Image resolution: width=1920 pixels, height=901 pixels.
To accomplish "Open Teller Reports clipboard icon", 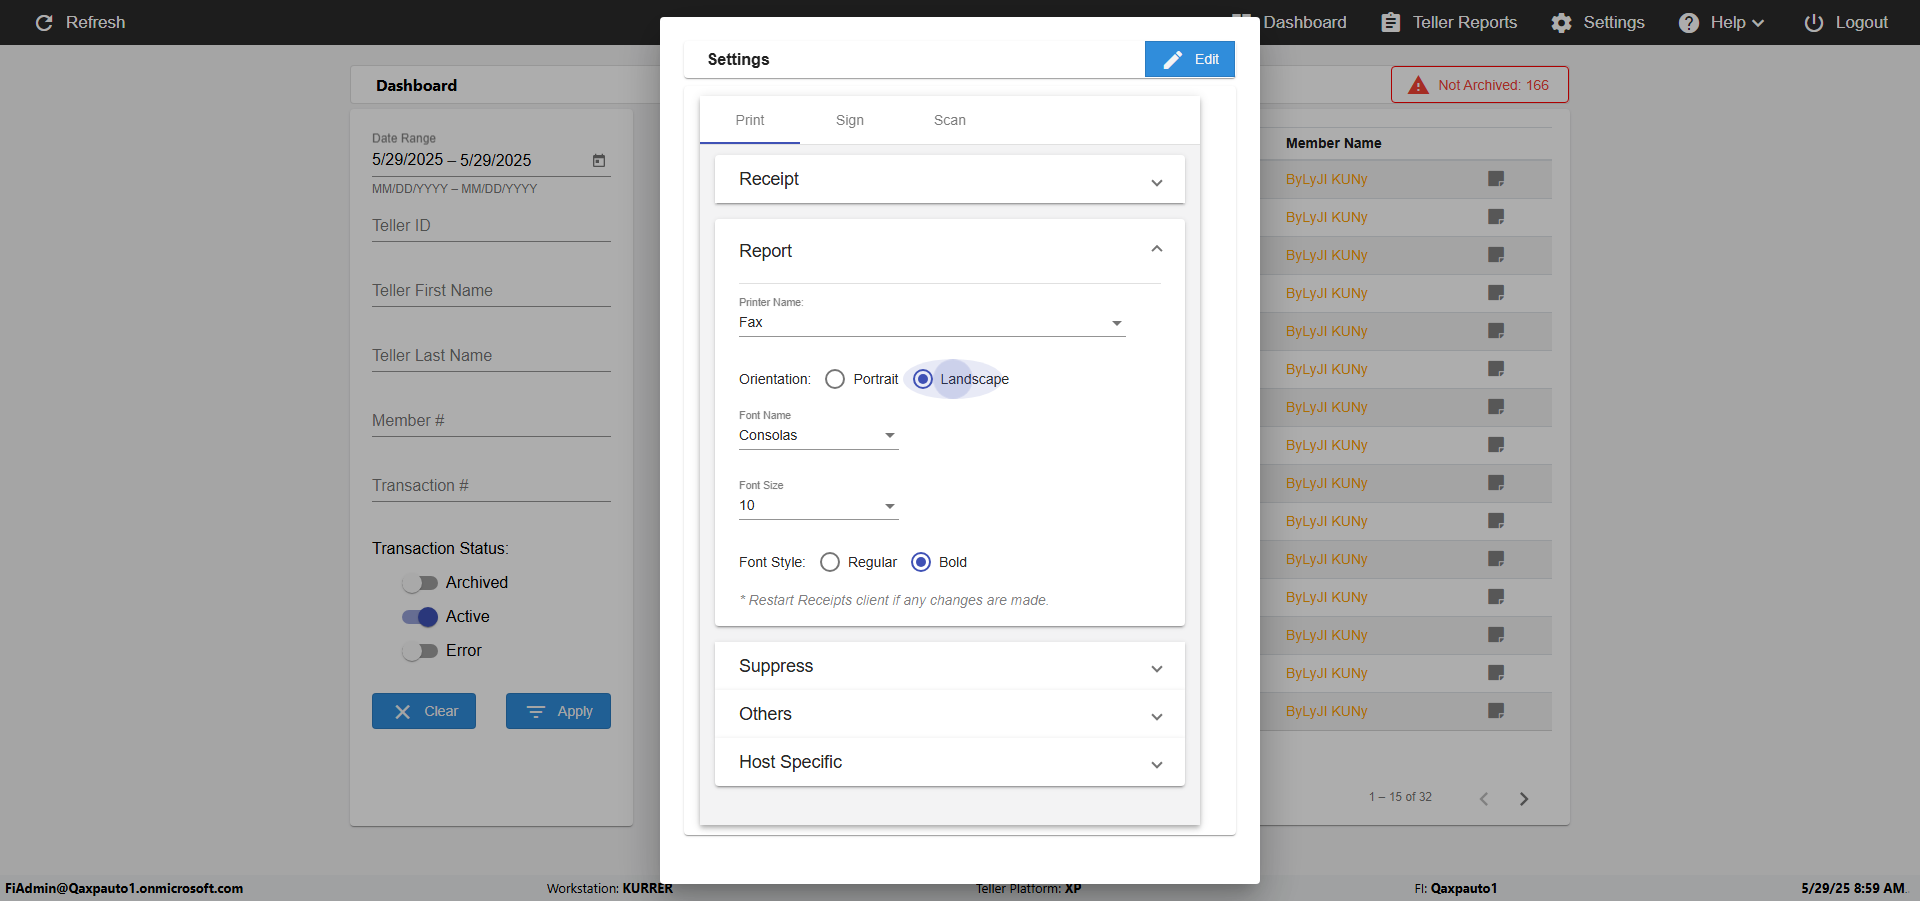I will (1390, 22).
